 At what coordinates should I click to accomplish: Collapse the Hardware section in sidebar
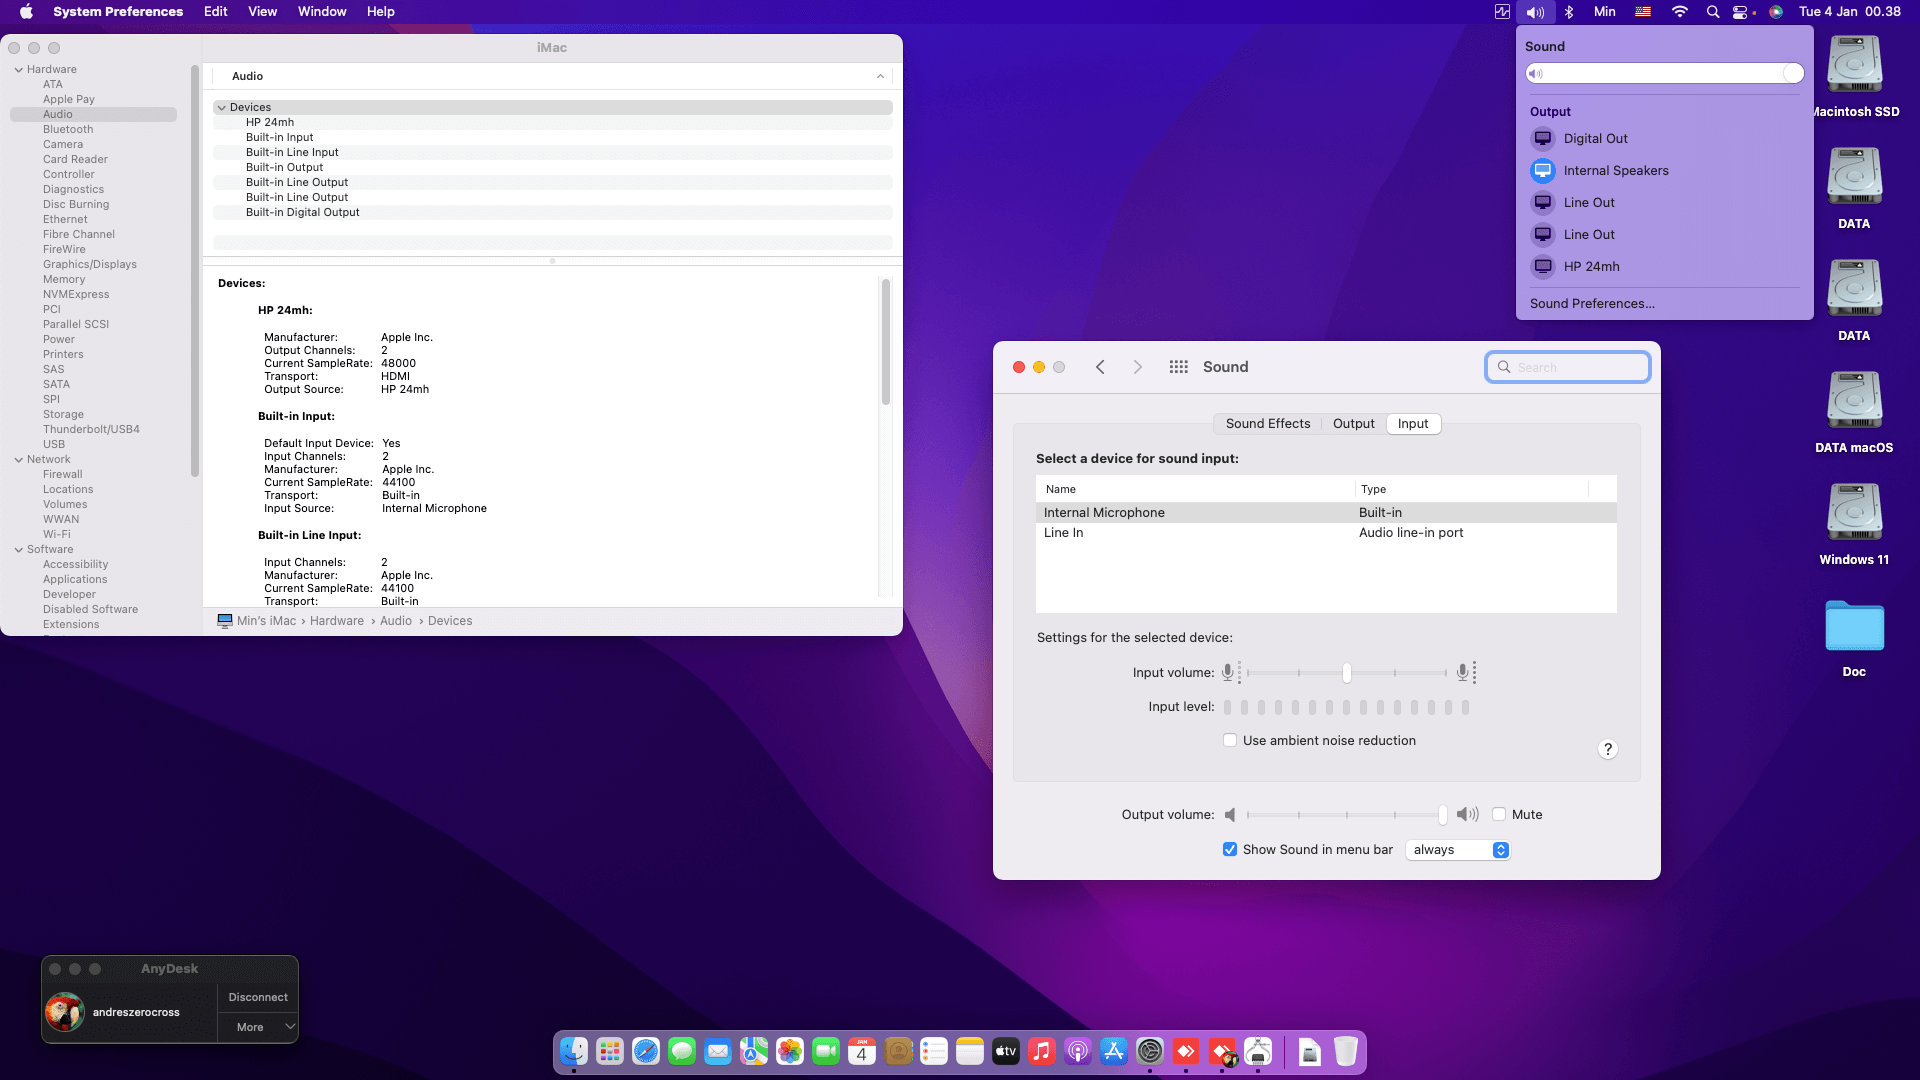(x=19, y=70)
